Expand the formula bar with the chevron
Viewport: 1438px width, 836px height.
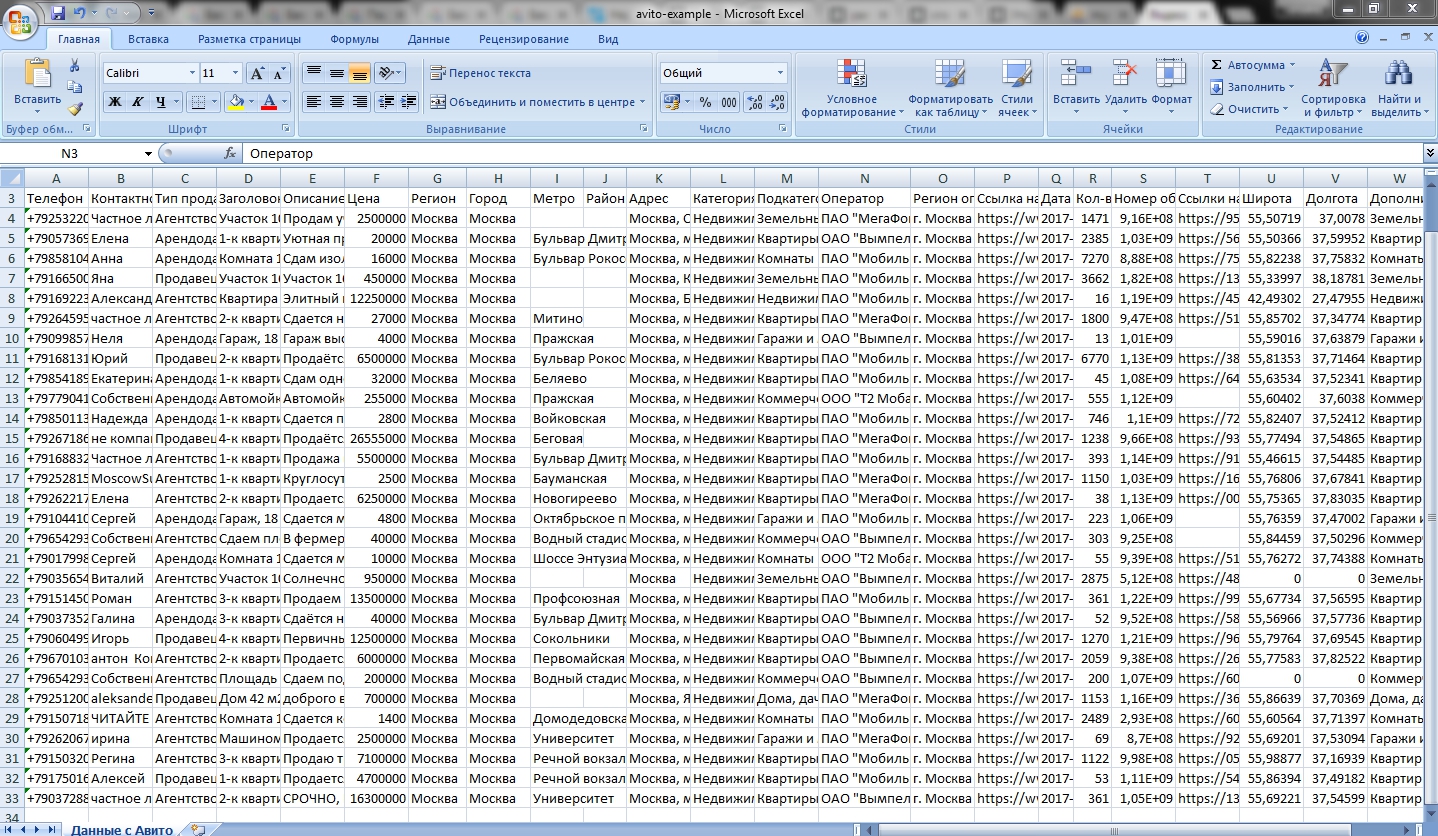(1430, 153)
